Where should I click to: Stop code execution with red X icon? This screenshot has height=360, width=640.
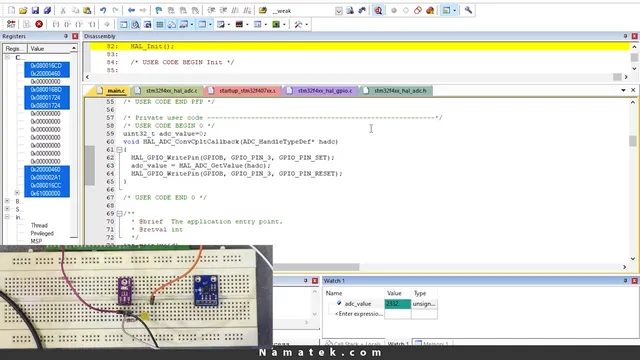point(39,24)
